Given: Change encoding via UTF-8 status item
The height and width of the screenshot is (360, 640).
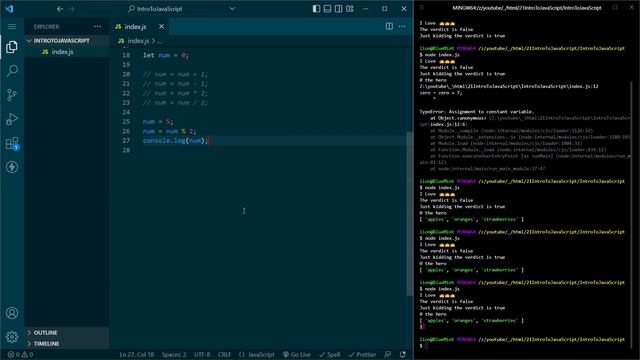Looking at the screenshot, I should point(202,355).
